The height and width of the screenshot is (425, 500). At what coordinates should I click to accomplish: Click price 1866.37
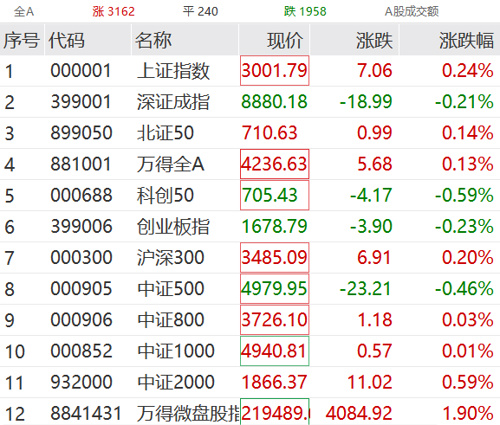[274, 382]
